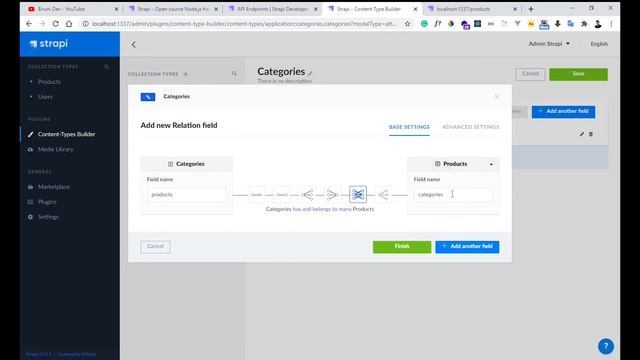Open Plugins in sidebar
Image resolution: width=640 pixels, height=360 pixels.
pyautogui.click(x=47, y=202)
